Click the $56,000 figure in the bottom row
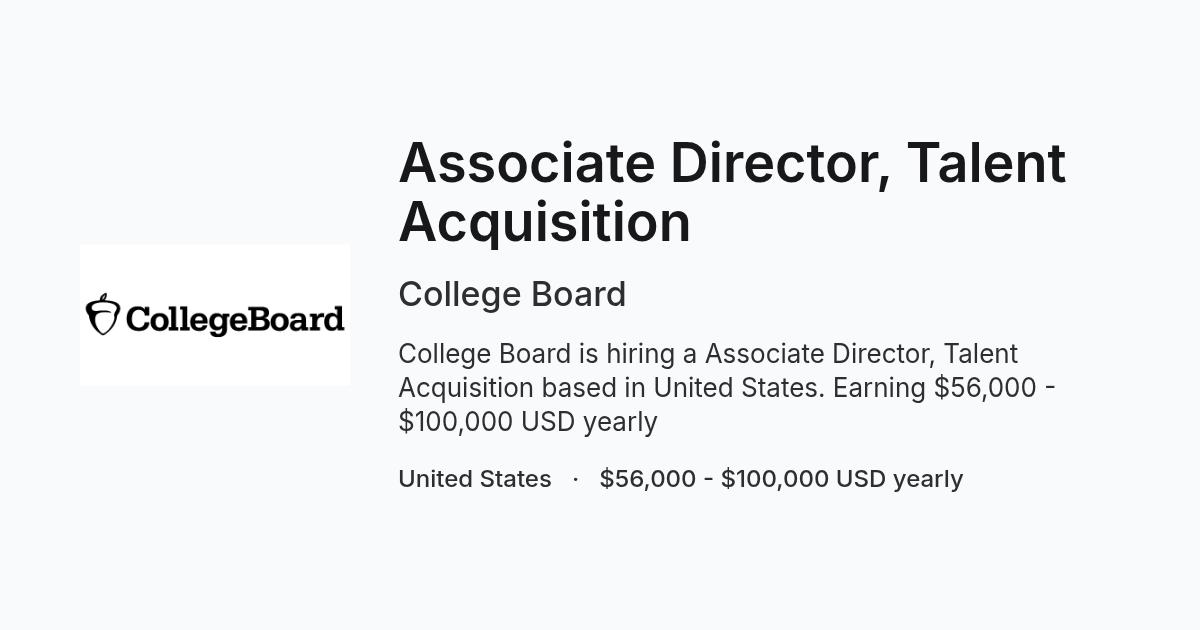 (648, 479)
